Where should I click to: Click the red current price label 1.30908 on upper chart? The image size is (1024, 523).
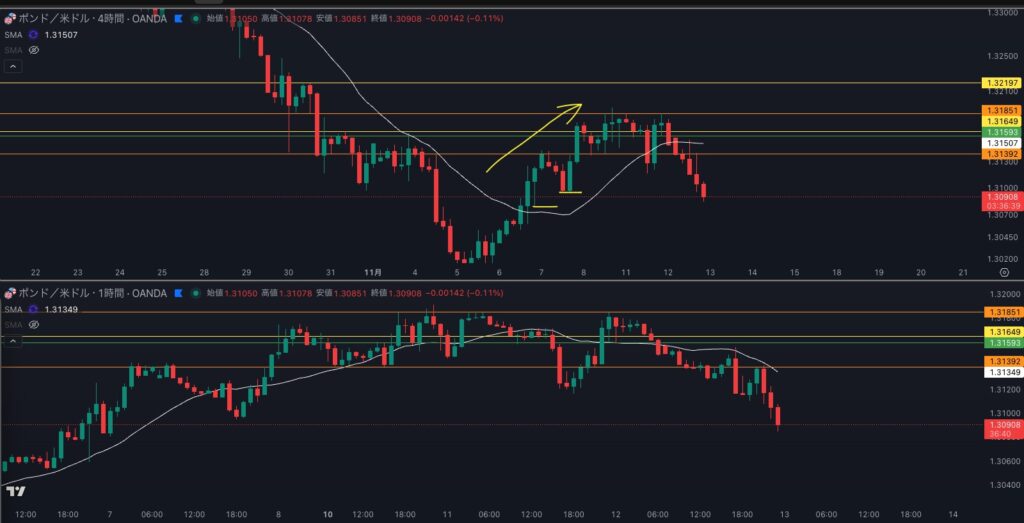coord(1001,198)
